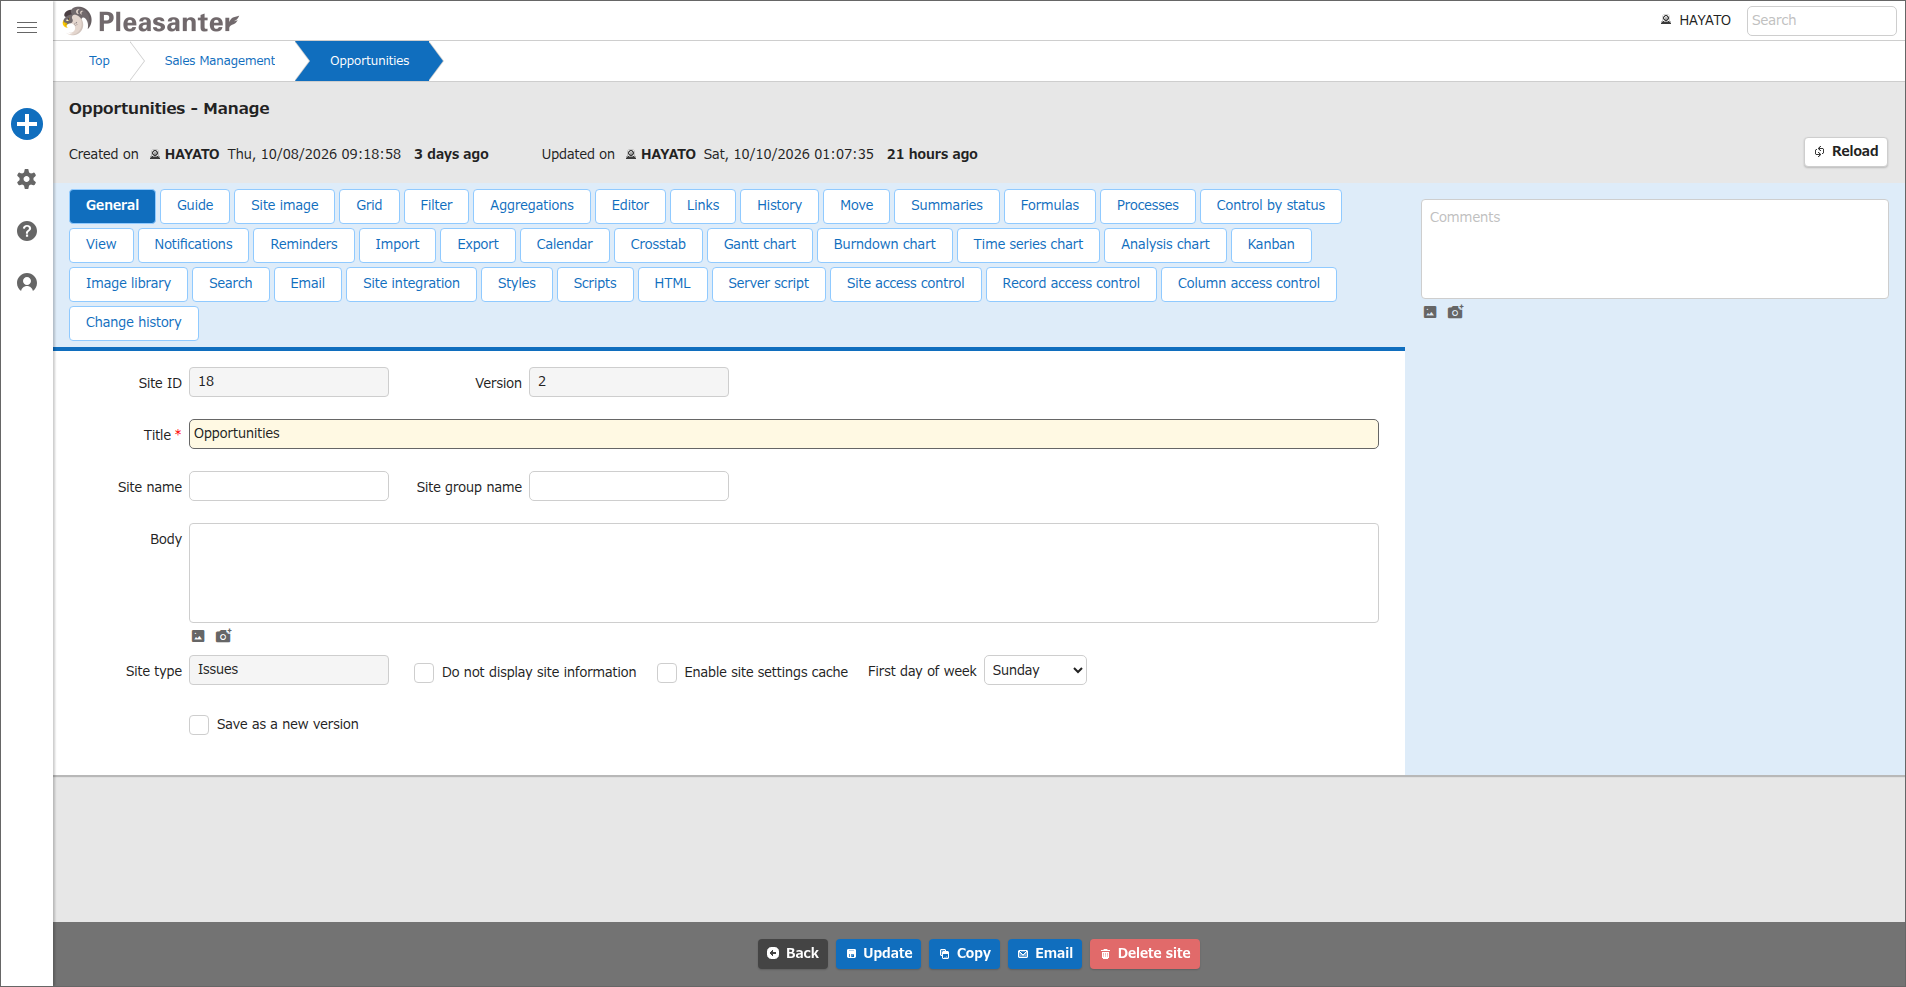Tick Save as a new version
Screen dimensions: 1906x987
pyautogui.click(x=199, y=725)
